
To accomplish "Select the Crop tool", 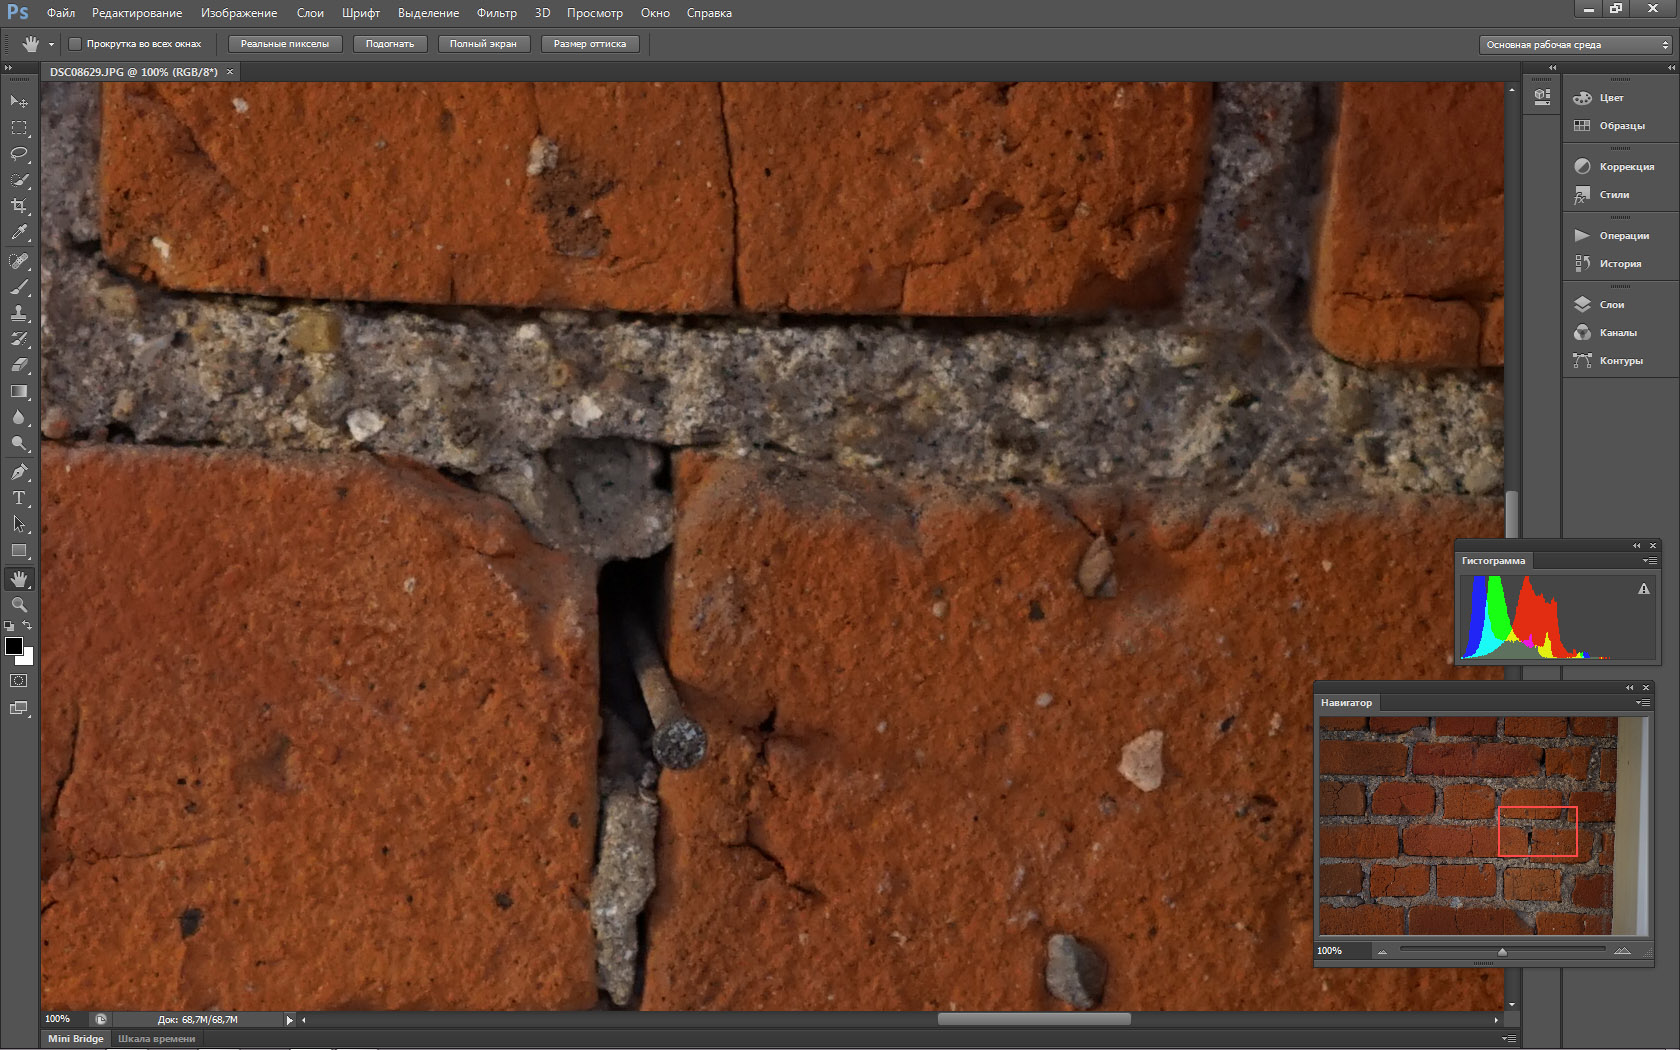I will pyautogui.click(x=19, y=206).
